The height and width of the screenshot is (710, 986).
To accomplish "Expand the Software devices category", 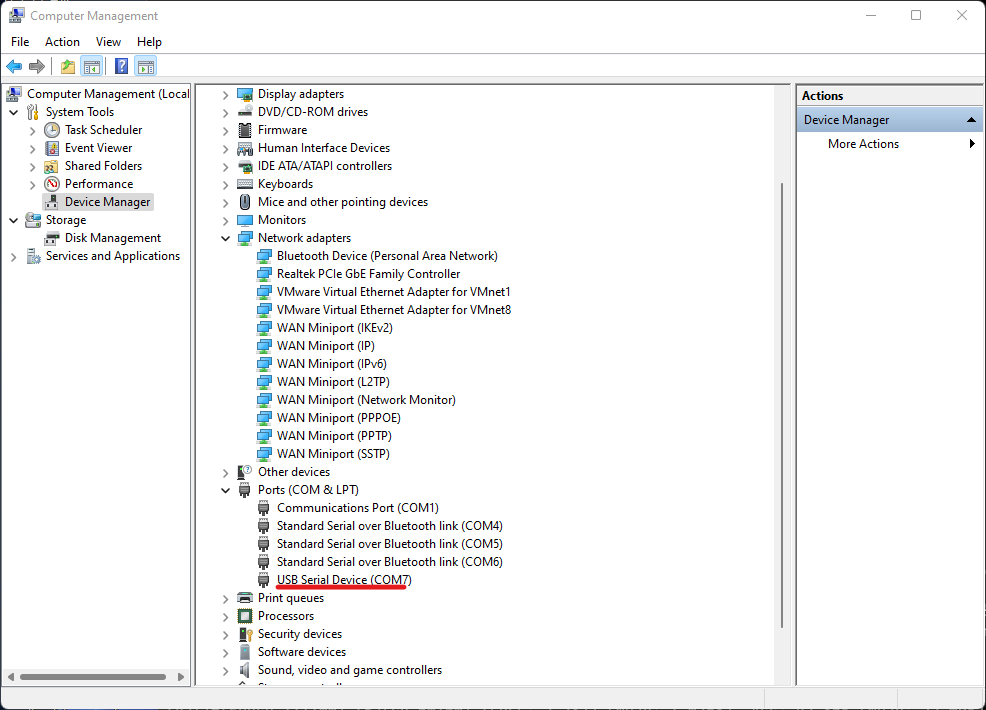I will click(225, 653).
